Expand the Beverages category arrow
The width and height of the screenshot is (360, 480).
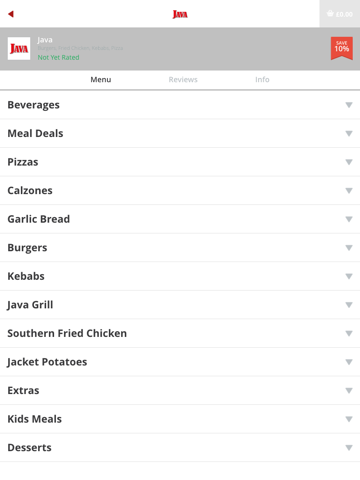pyautogui.click(x=349, y=105)
